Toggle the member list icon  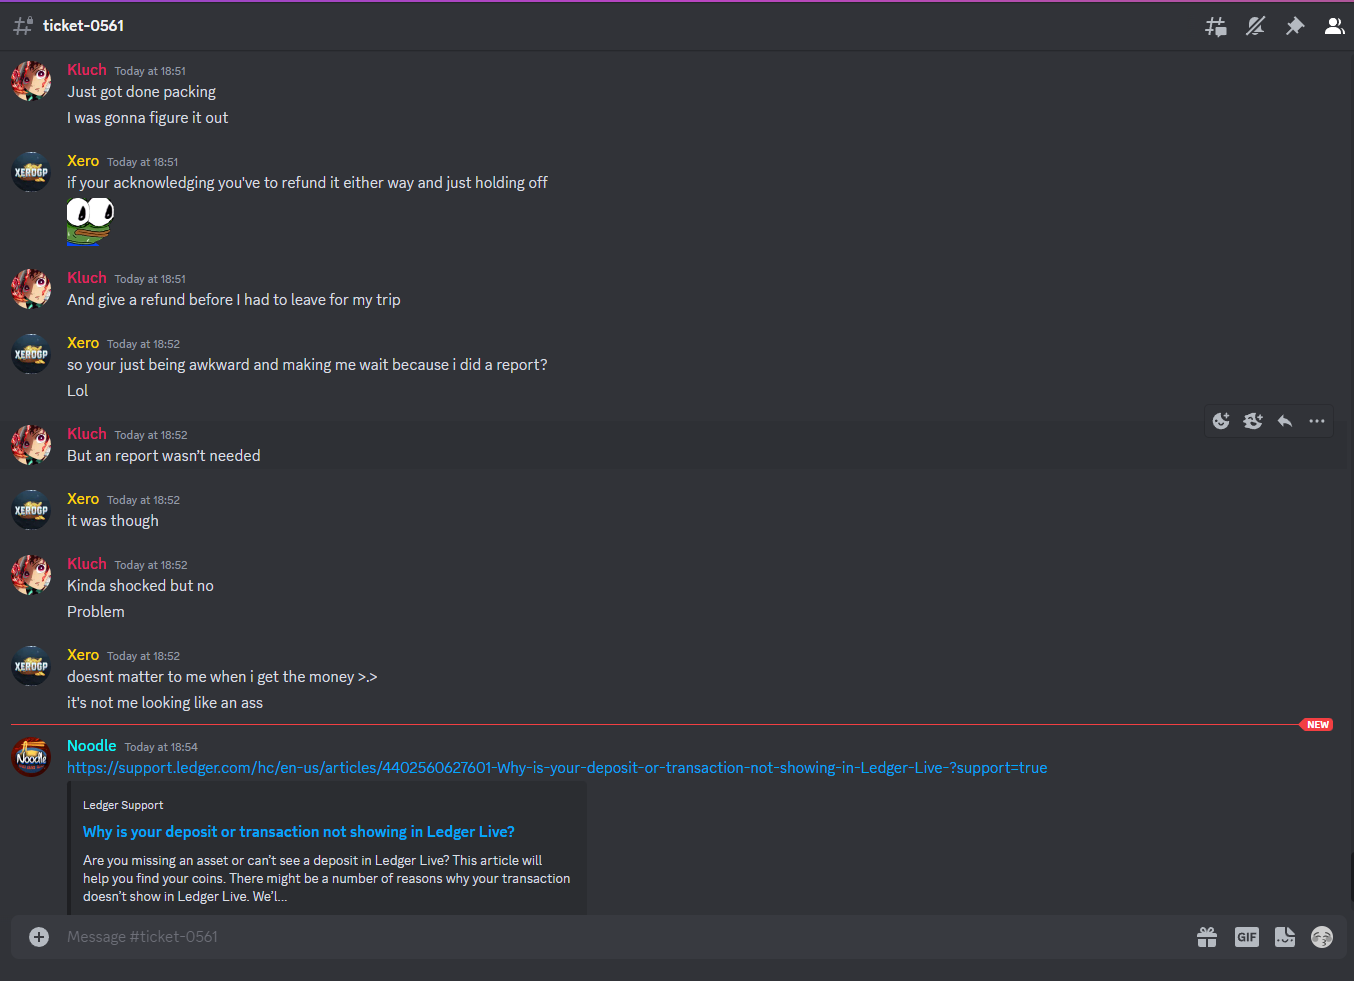[1334, 26]
